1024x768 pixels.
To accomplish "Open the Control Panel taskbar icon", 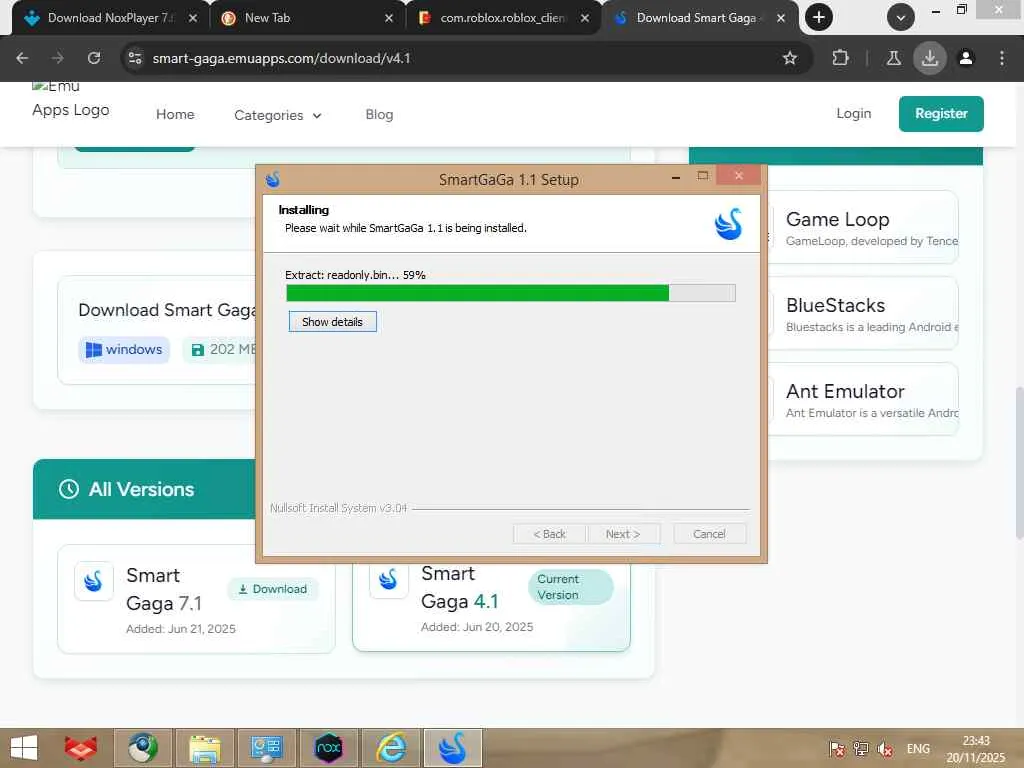I will tap(266, 748).
